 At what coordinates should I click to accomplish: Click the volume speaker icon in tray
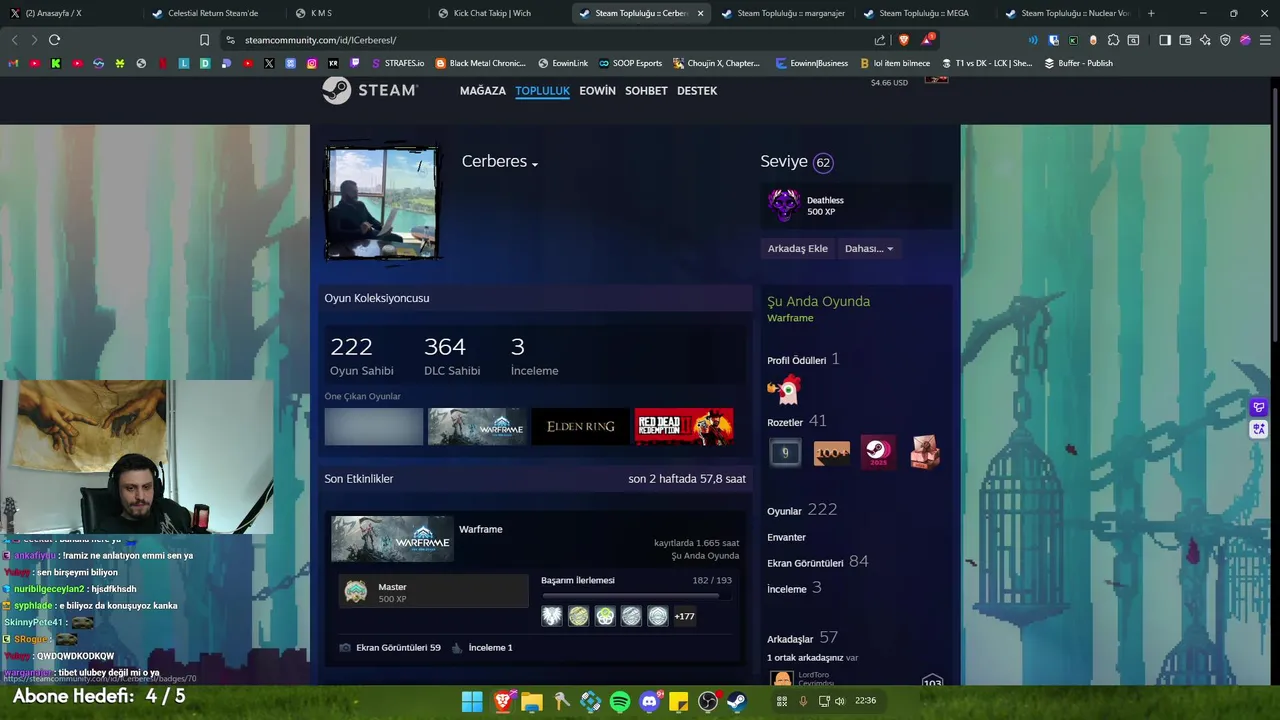click(840, 701)
